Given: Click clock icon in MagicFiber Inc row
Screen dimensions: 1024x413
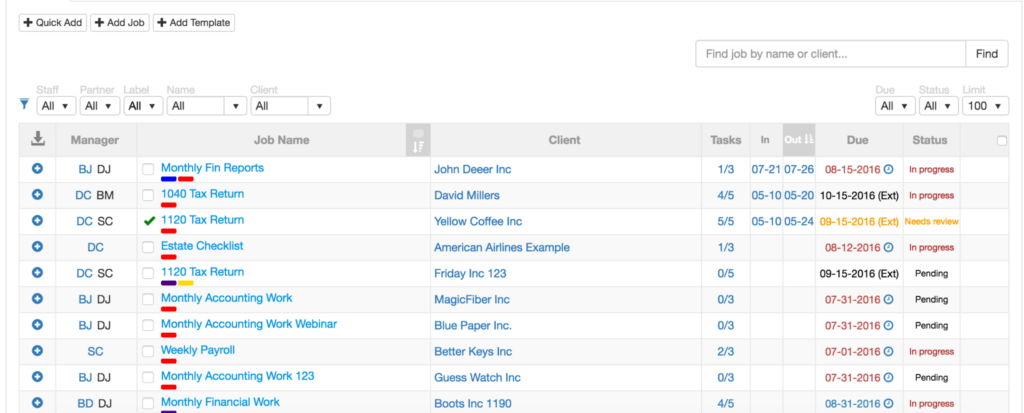Looking at the screenshot, I should (888, 299).
